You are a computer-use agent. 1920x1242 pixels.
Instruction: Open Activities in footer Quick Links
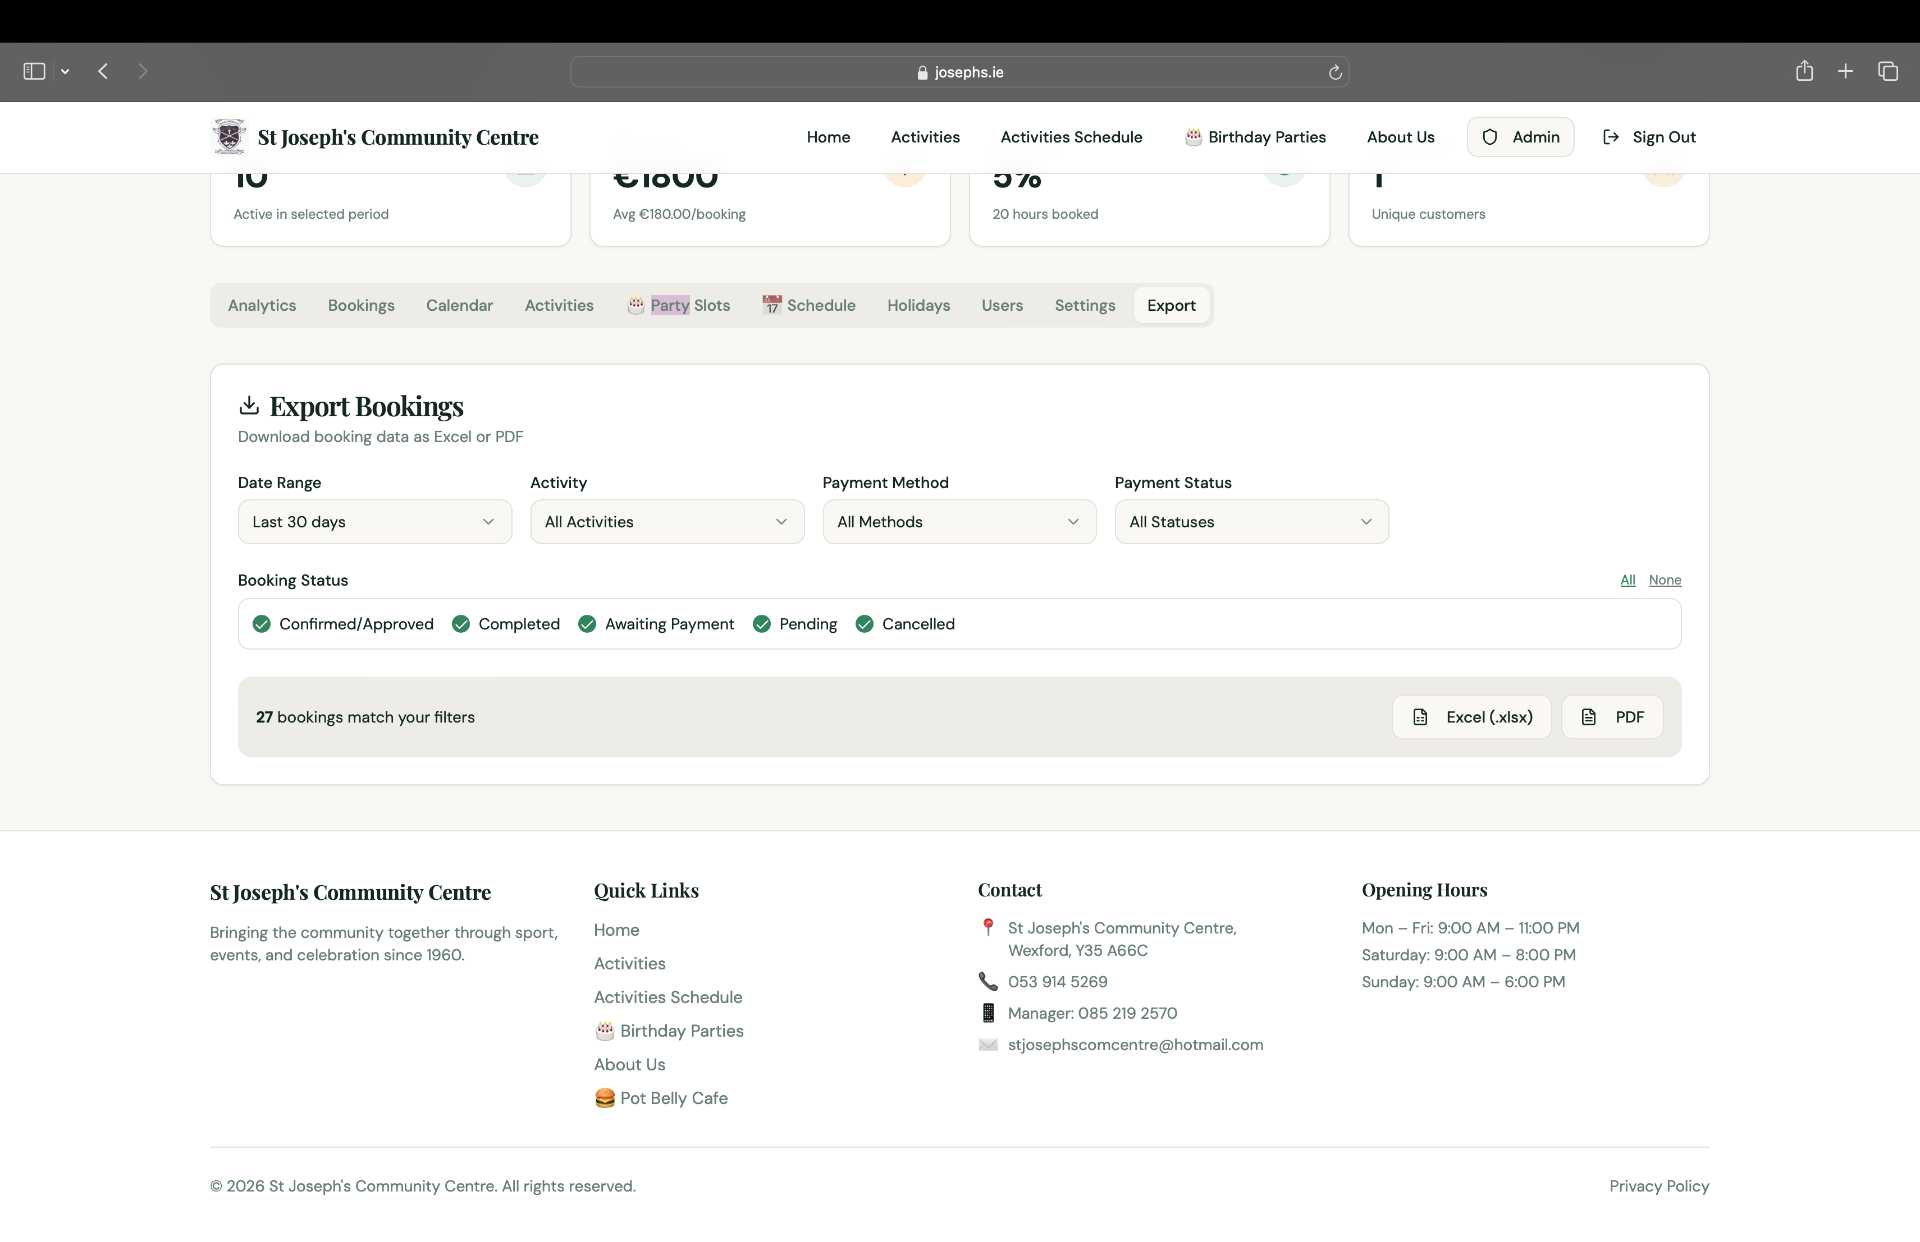point(629,964)
